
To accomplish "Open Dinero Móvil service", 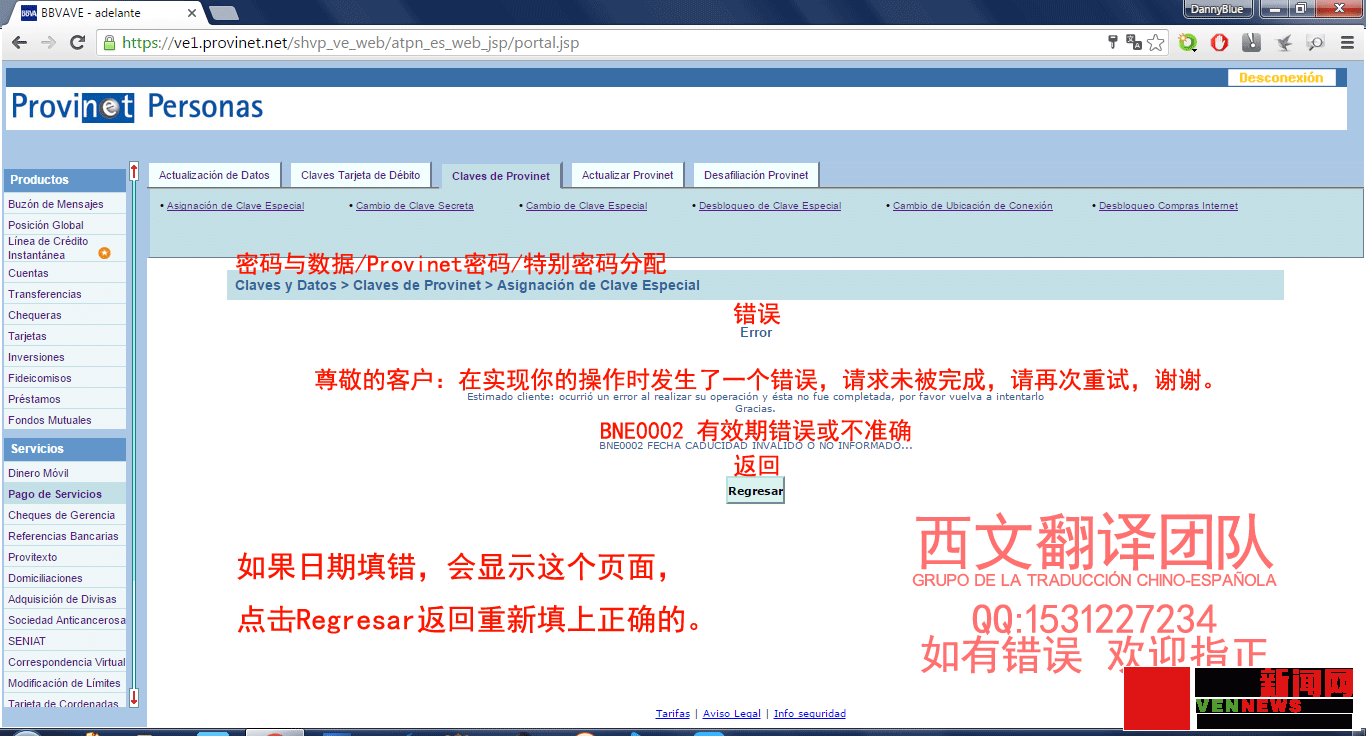I will pyautogui.click(x=65, y=473).
